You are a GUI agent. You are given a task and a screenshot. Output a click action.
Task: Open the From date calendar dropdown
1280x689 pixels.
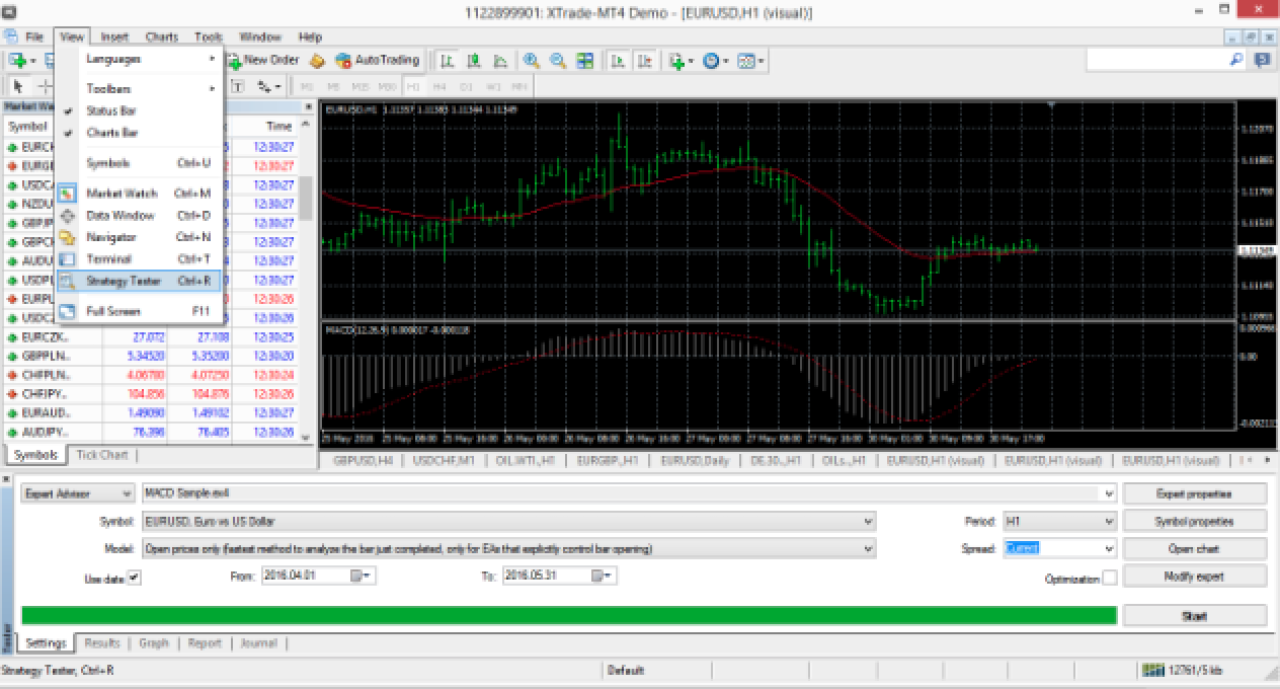click(362, 575)
